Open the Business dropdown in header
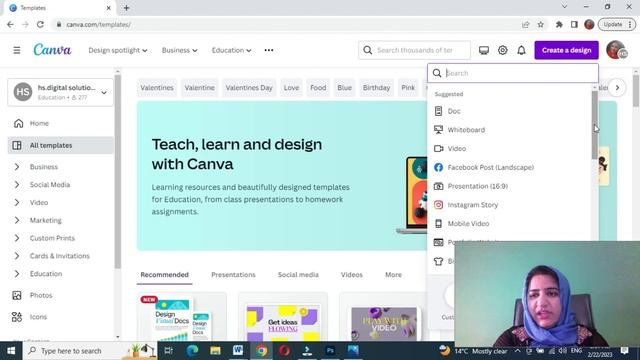640x360 pixels. tap(179, 50)
